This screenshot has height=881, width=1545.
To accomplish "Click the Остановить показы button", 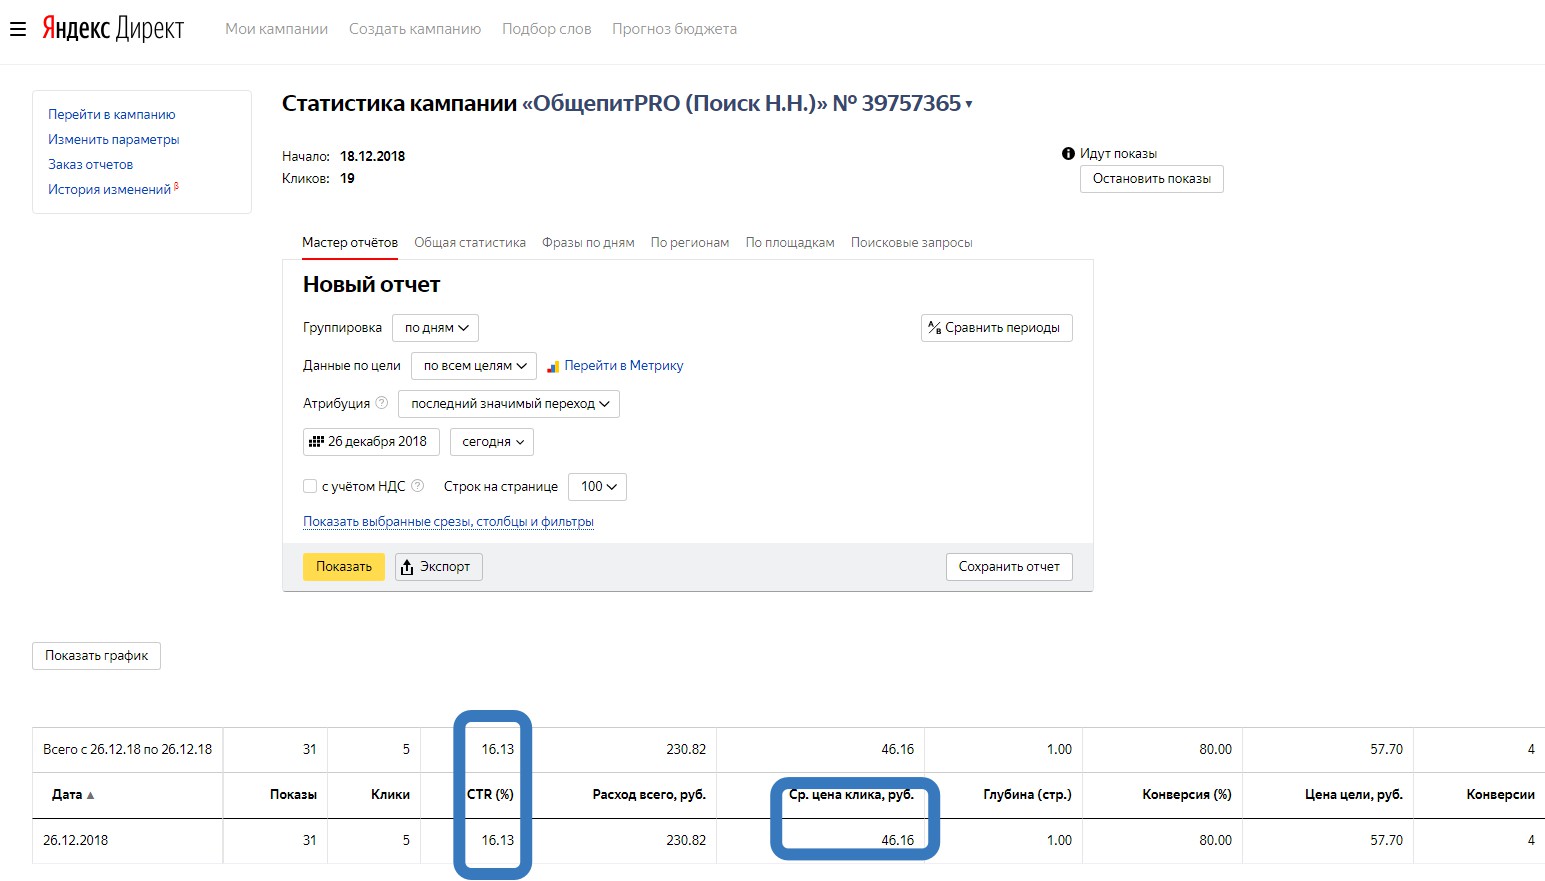I will point(1152,179).
